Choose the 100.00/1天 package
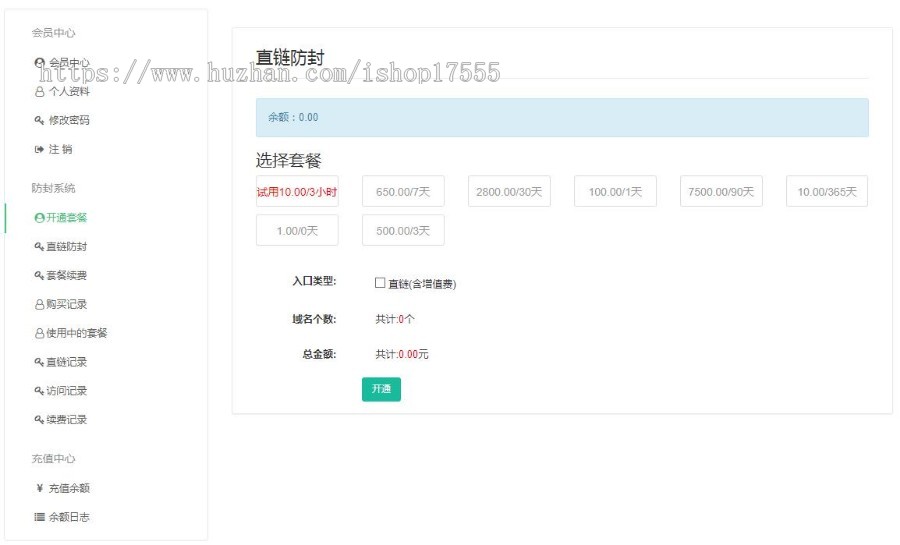Image resolution: width=900 pixels, height=545 pixels. pos(615,192)
